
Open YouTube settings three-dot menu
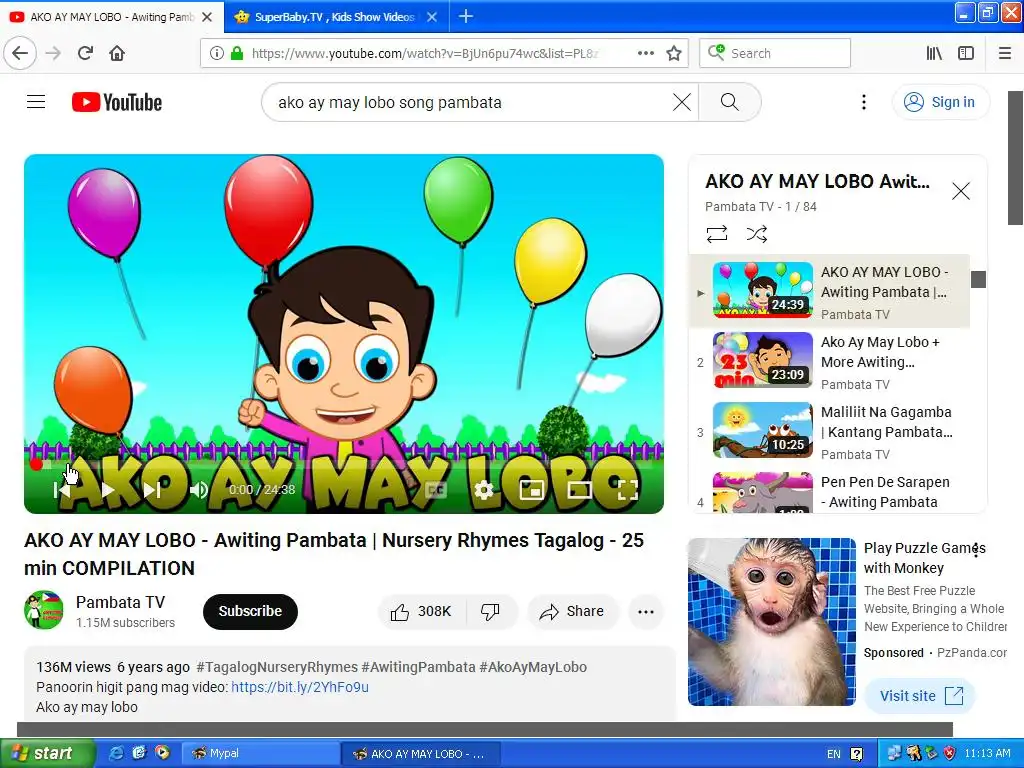[x=863, y=102]
